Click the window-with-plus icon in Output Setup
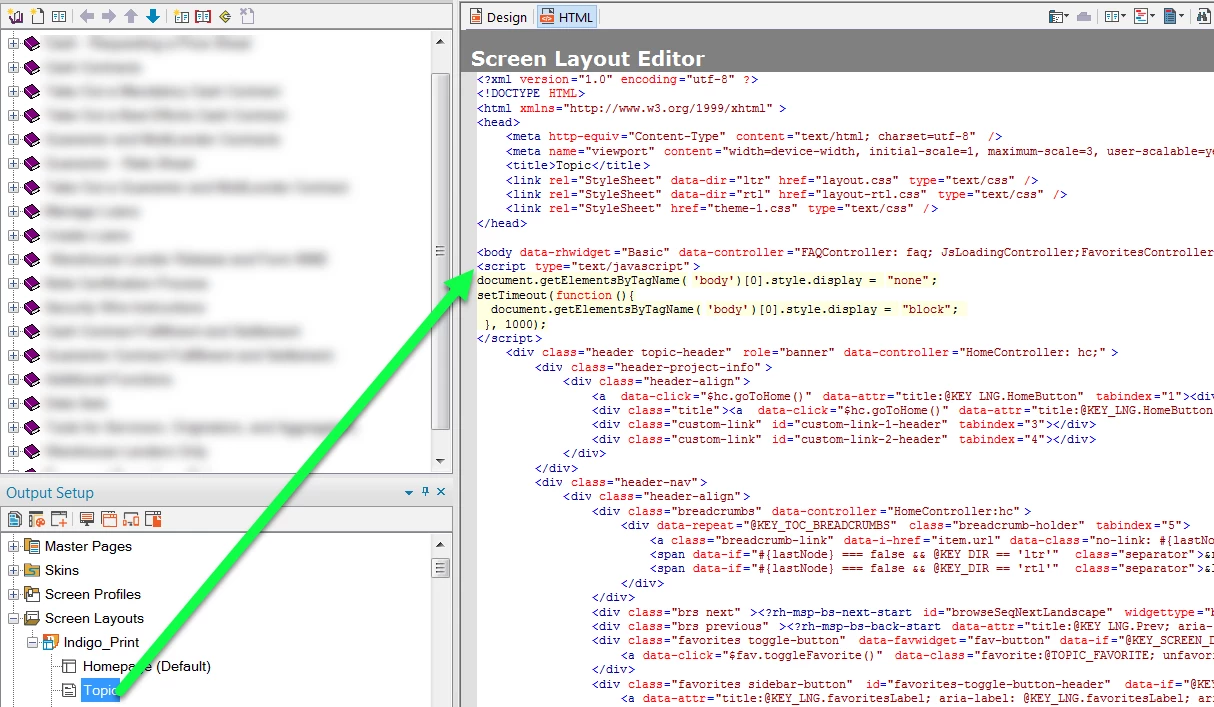1214x707 pixels. pyautogui.click(x=59, y=519)
